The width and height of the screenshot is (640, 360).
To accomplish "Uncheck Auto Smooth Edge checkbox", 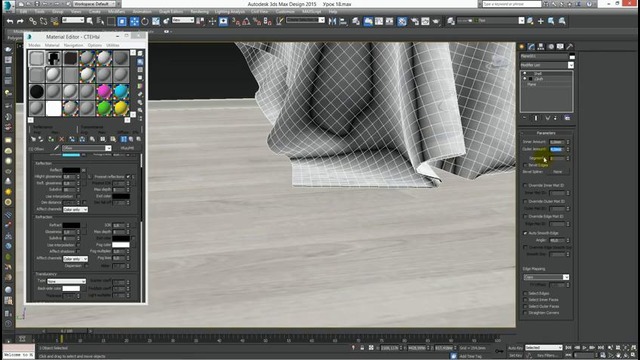I will (x=525, y=233).
